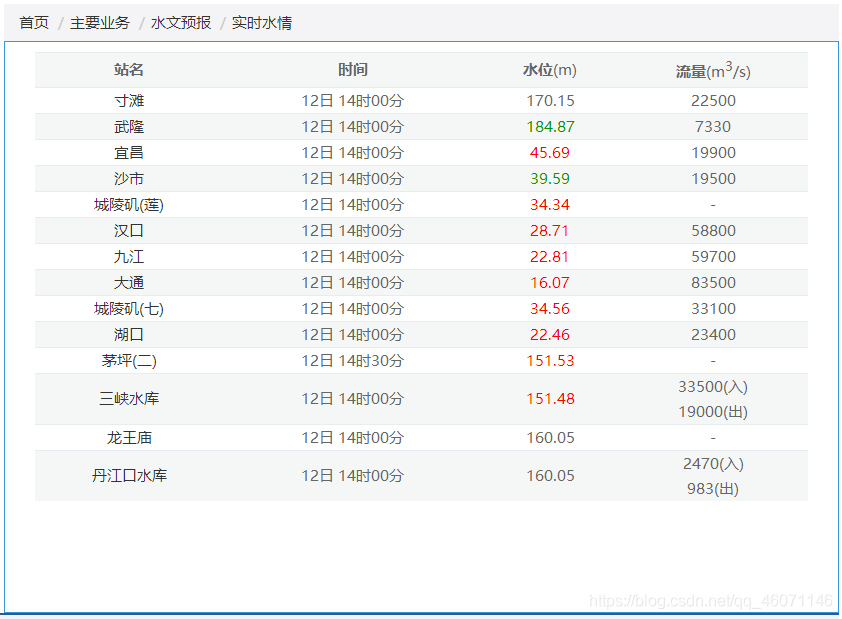Viewport: 842px width, 619px height.
Task: Click the 丹江口水库 row time cell
Action: pyautogui.click(x=353, y=476)
